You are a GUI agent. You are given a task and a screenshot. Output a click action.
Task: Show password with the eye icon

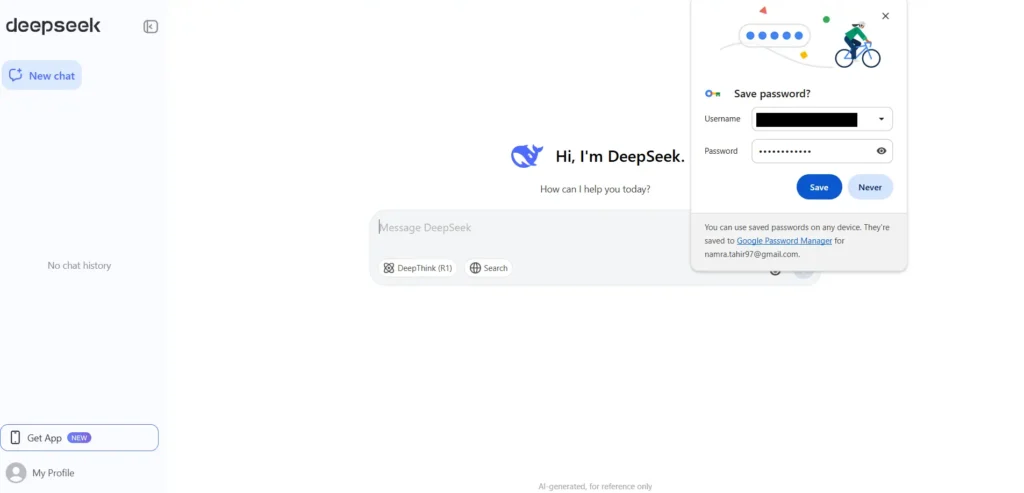point(881,151)
